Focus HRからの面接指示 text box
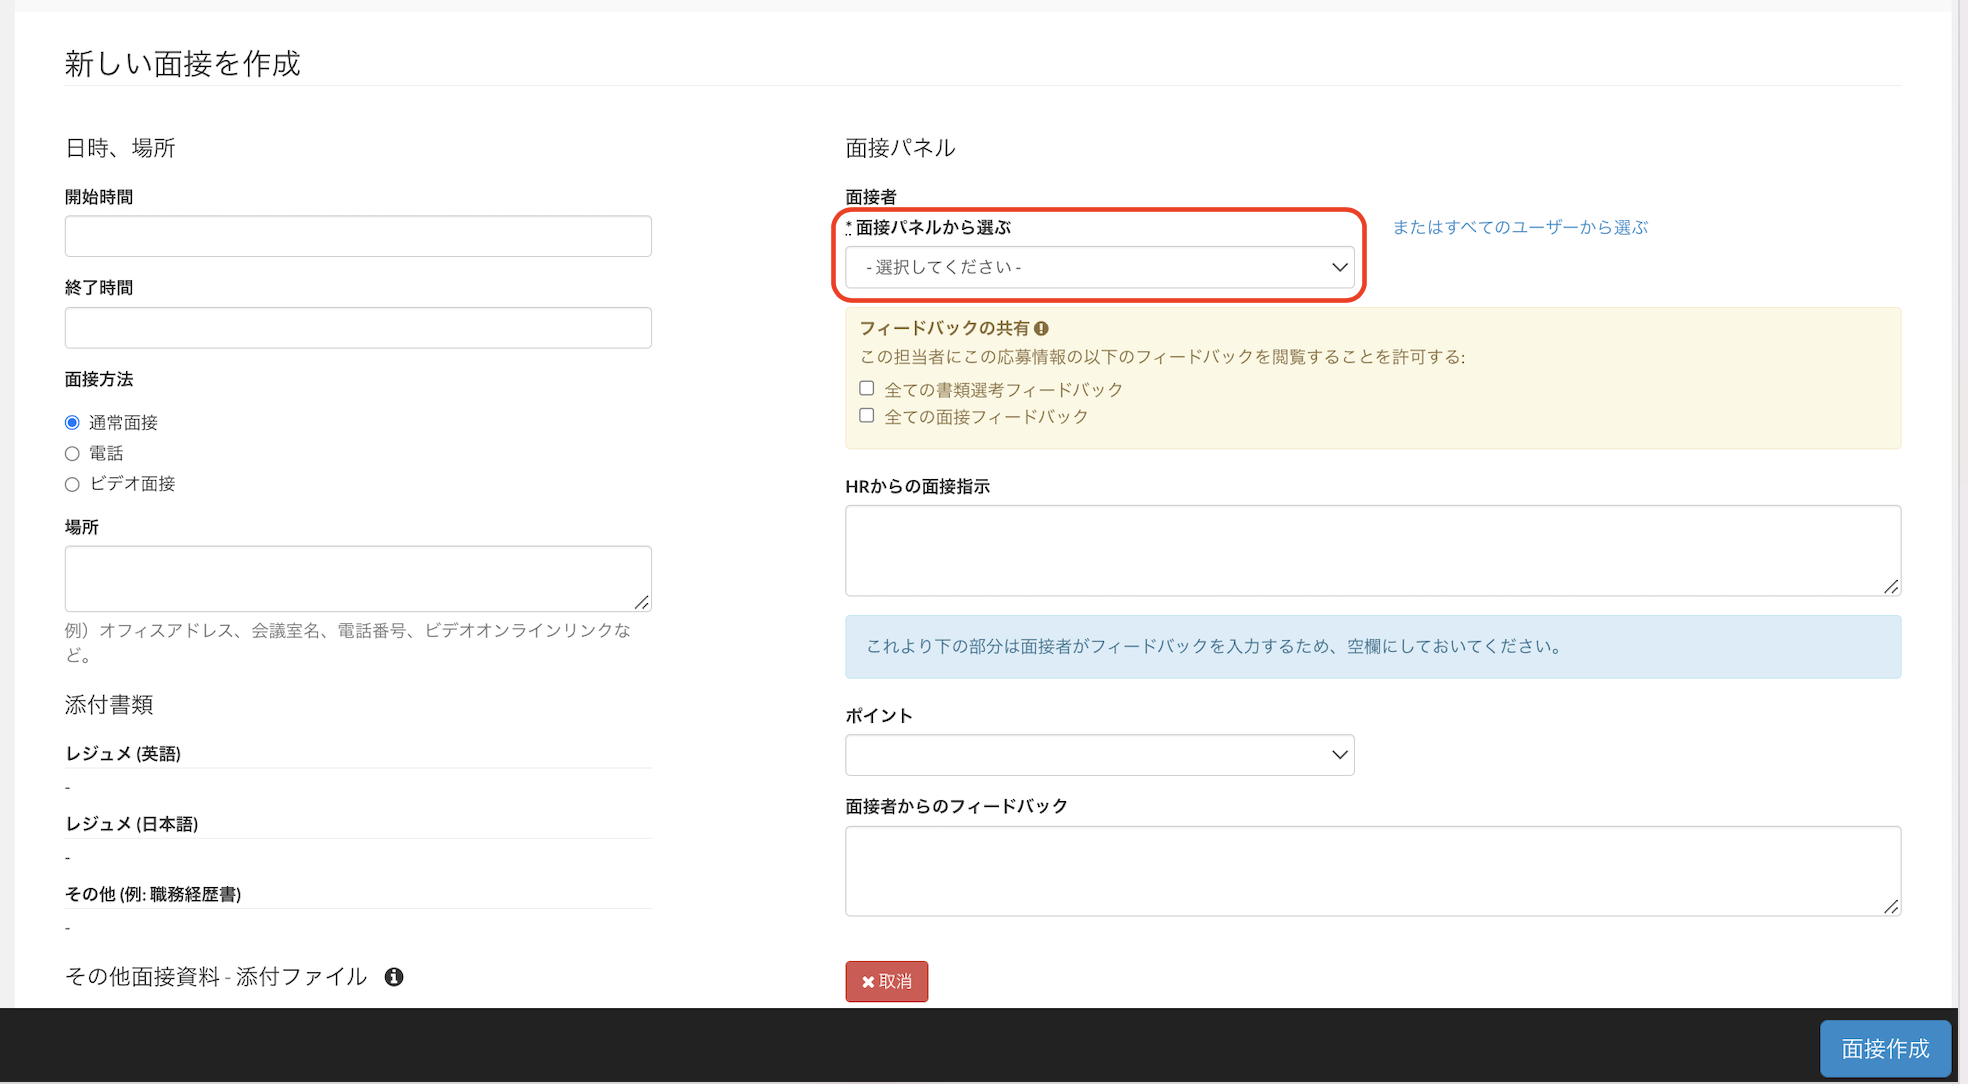 coord(1372,550)
